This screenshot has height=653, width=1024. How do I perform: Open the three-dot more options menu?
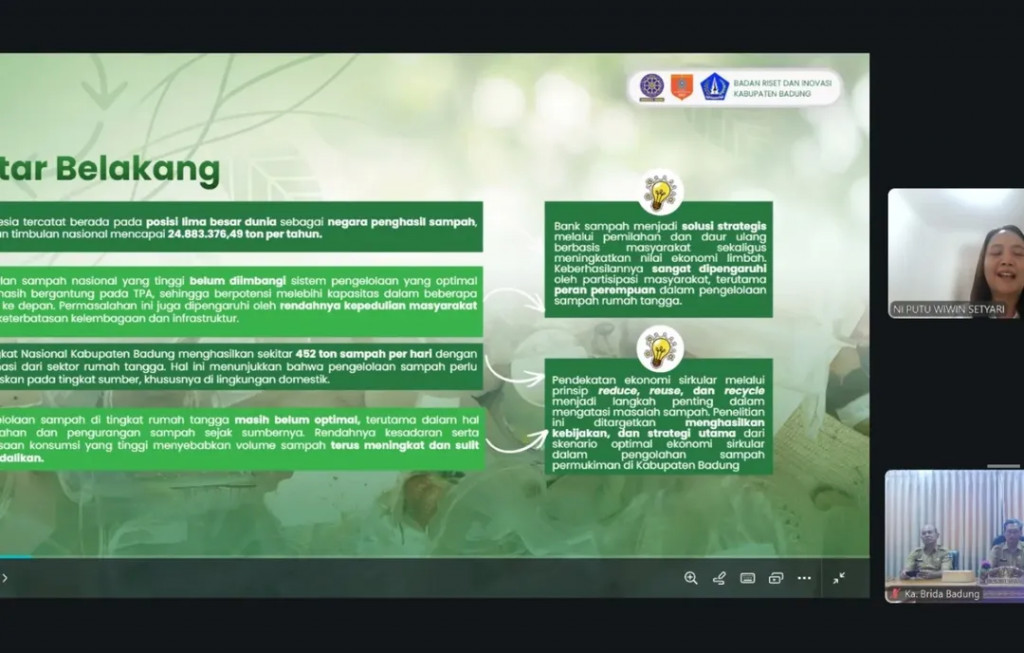(804, 578)
